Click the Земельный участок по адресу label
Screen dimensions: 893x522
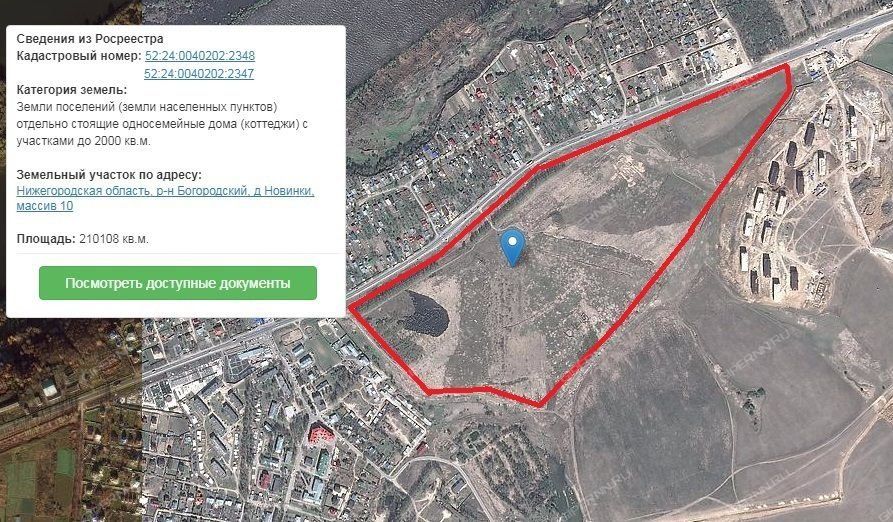(109, 174)
